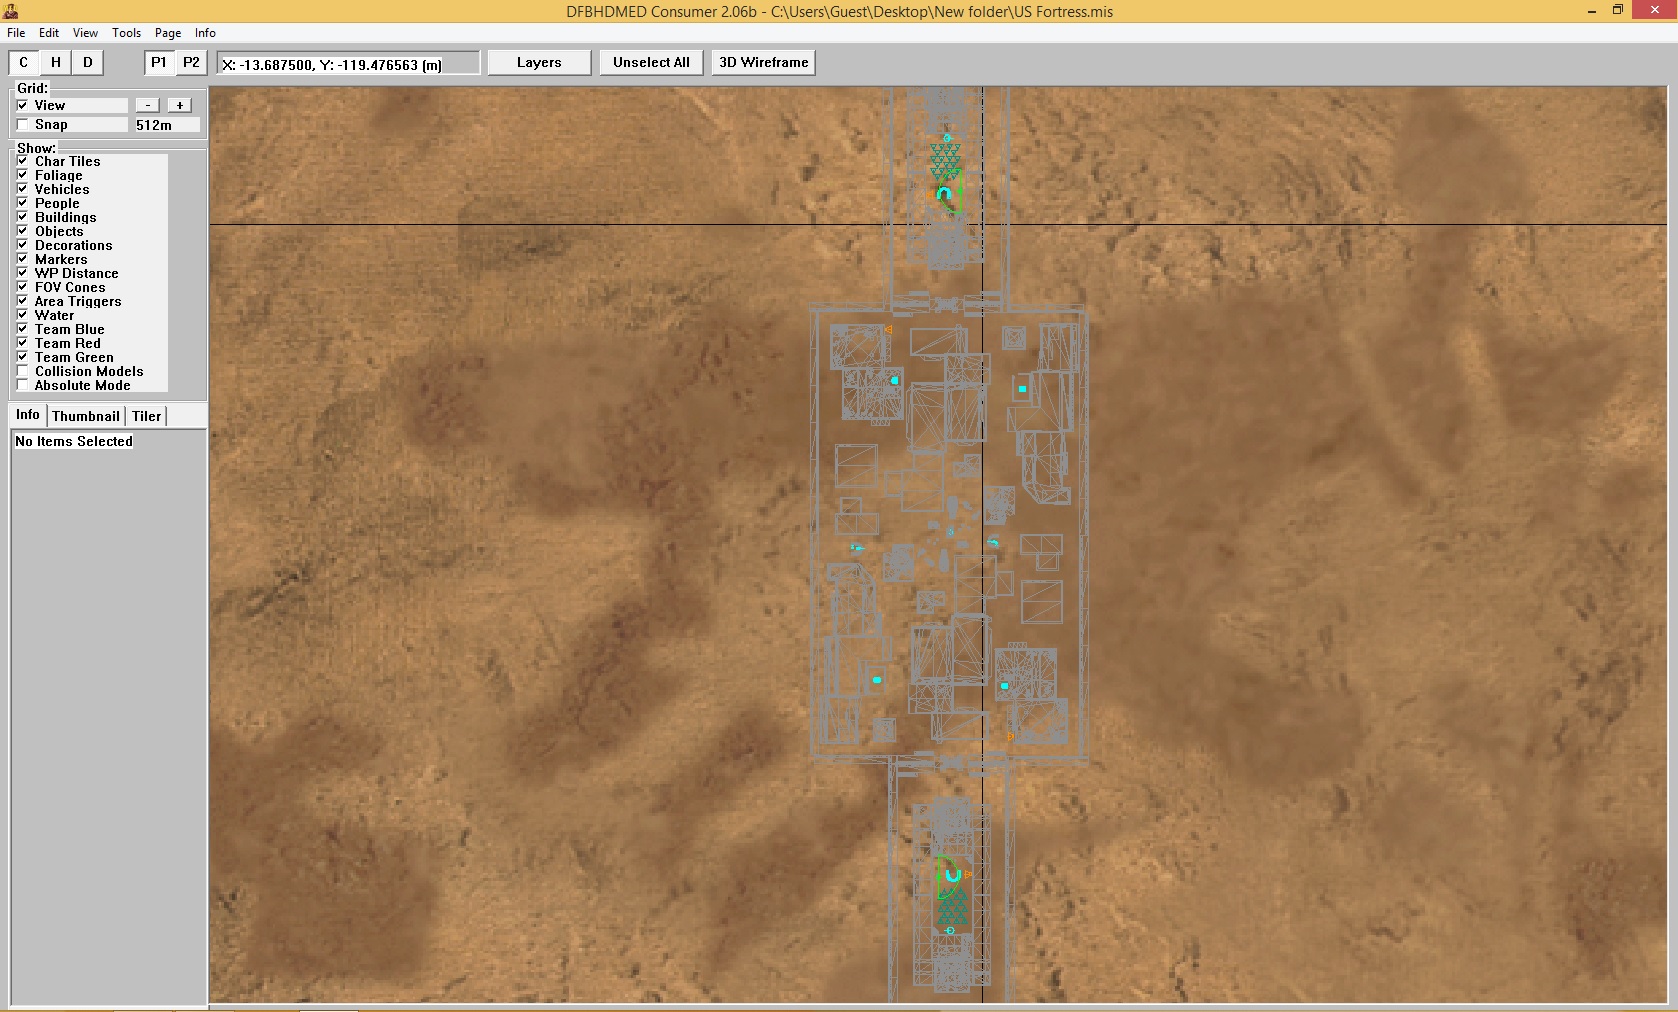Image resolution: width=1678 pixels, height=1012 pixels.
Task: Toggle Markers visibility checkbox
Action: point(22,259)
